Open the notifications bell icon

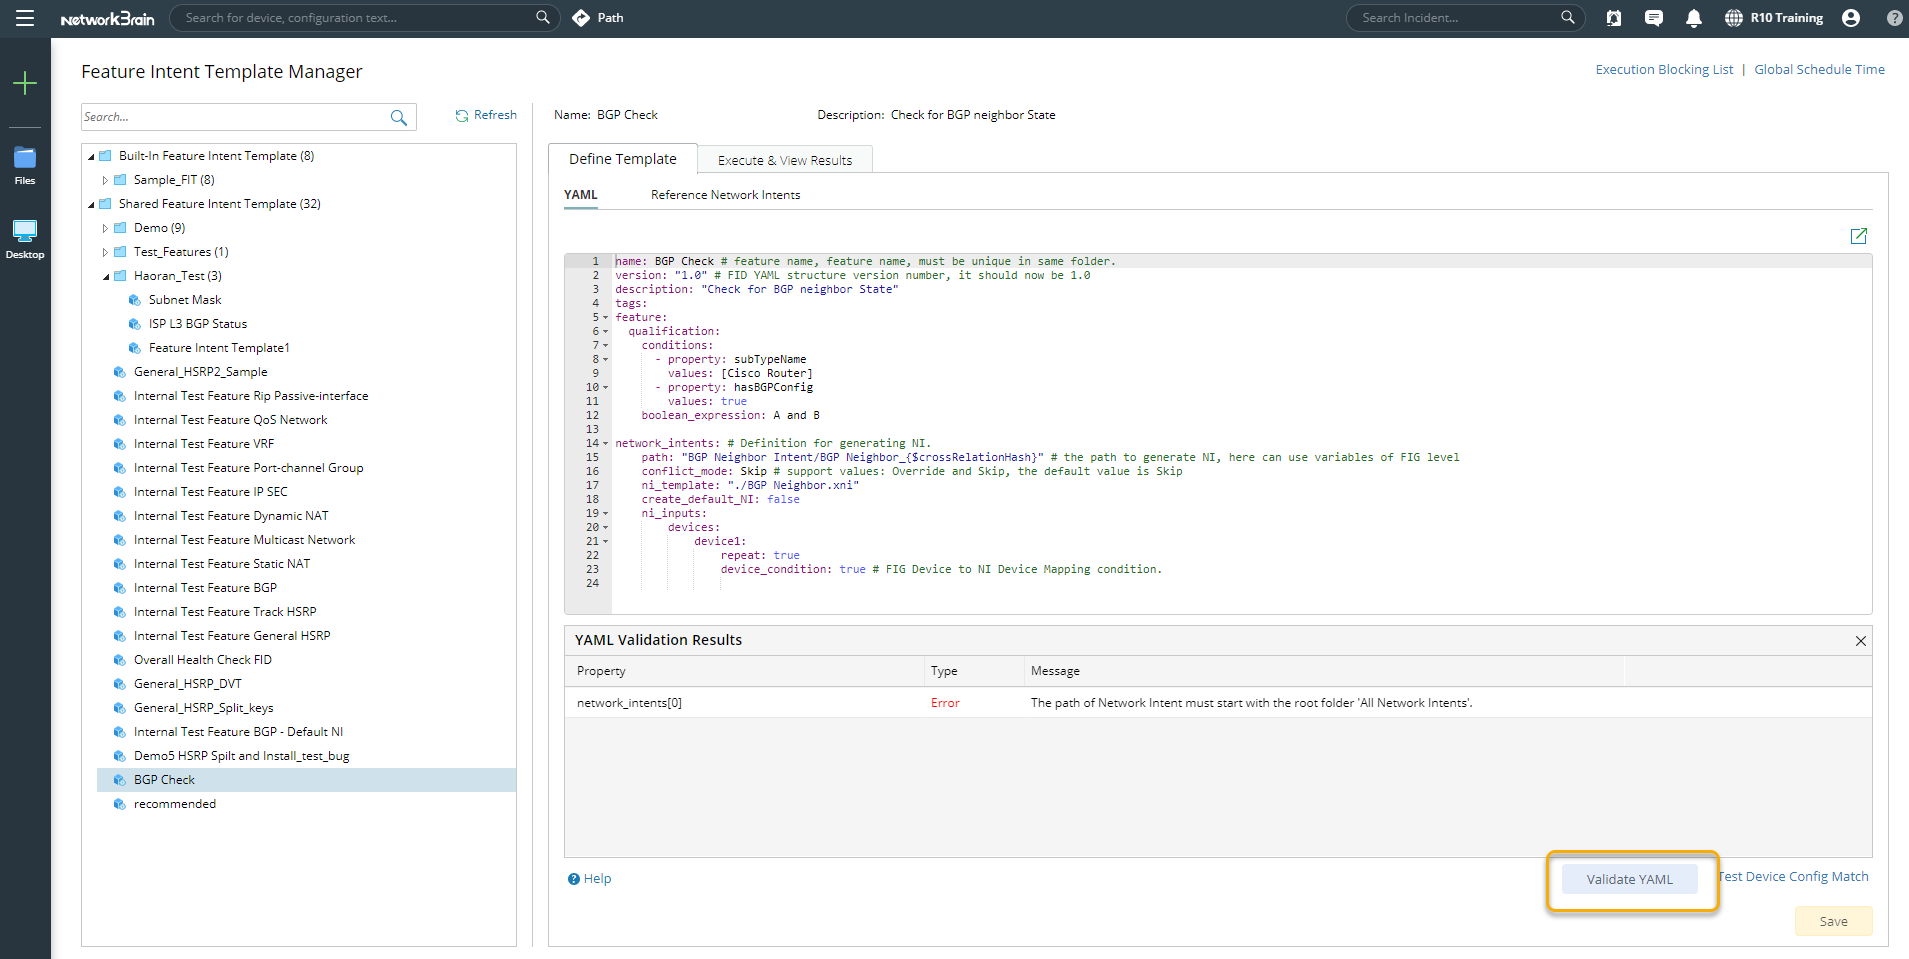[x=1693, y=18]
